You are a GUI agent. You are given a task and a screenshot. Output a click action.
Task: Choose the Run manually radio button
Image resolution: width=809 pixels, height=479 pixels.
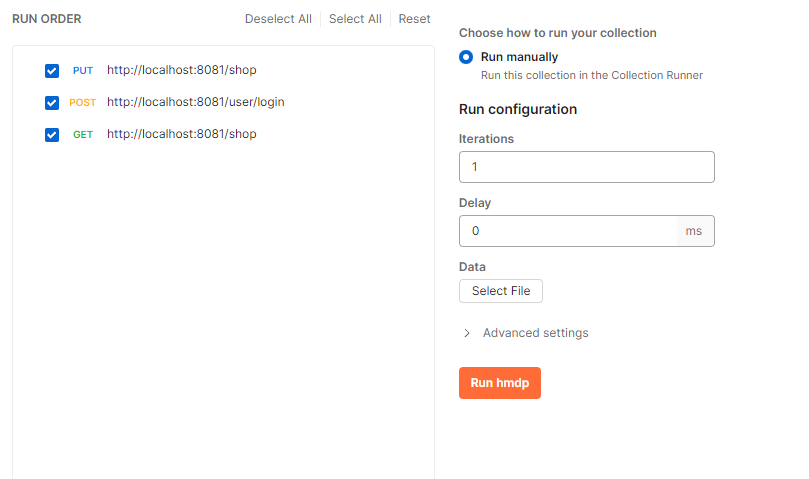click(x=466, y=58)
